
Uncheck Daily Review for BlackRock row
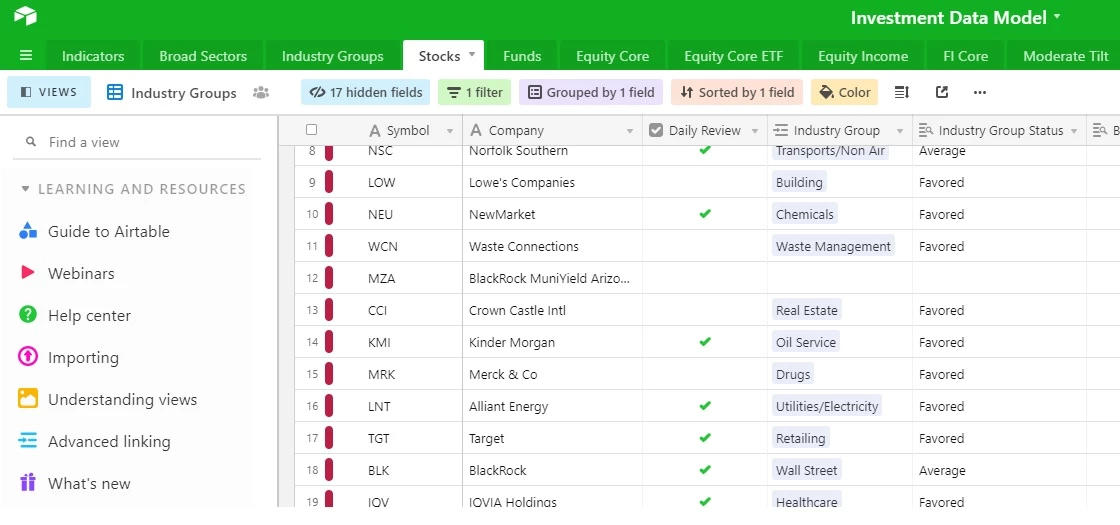tap(705, 470)
